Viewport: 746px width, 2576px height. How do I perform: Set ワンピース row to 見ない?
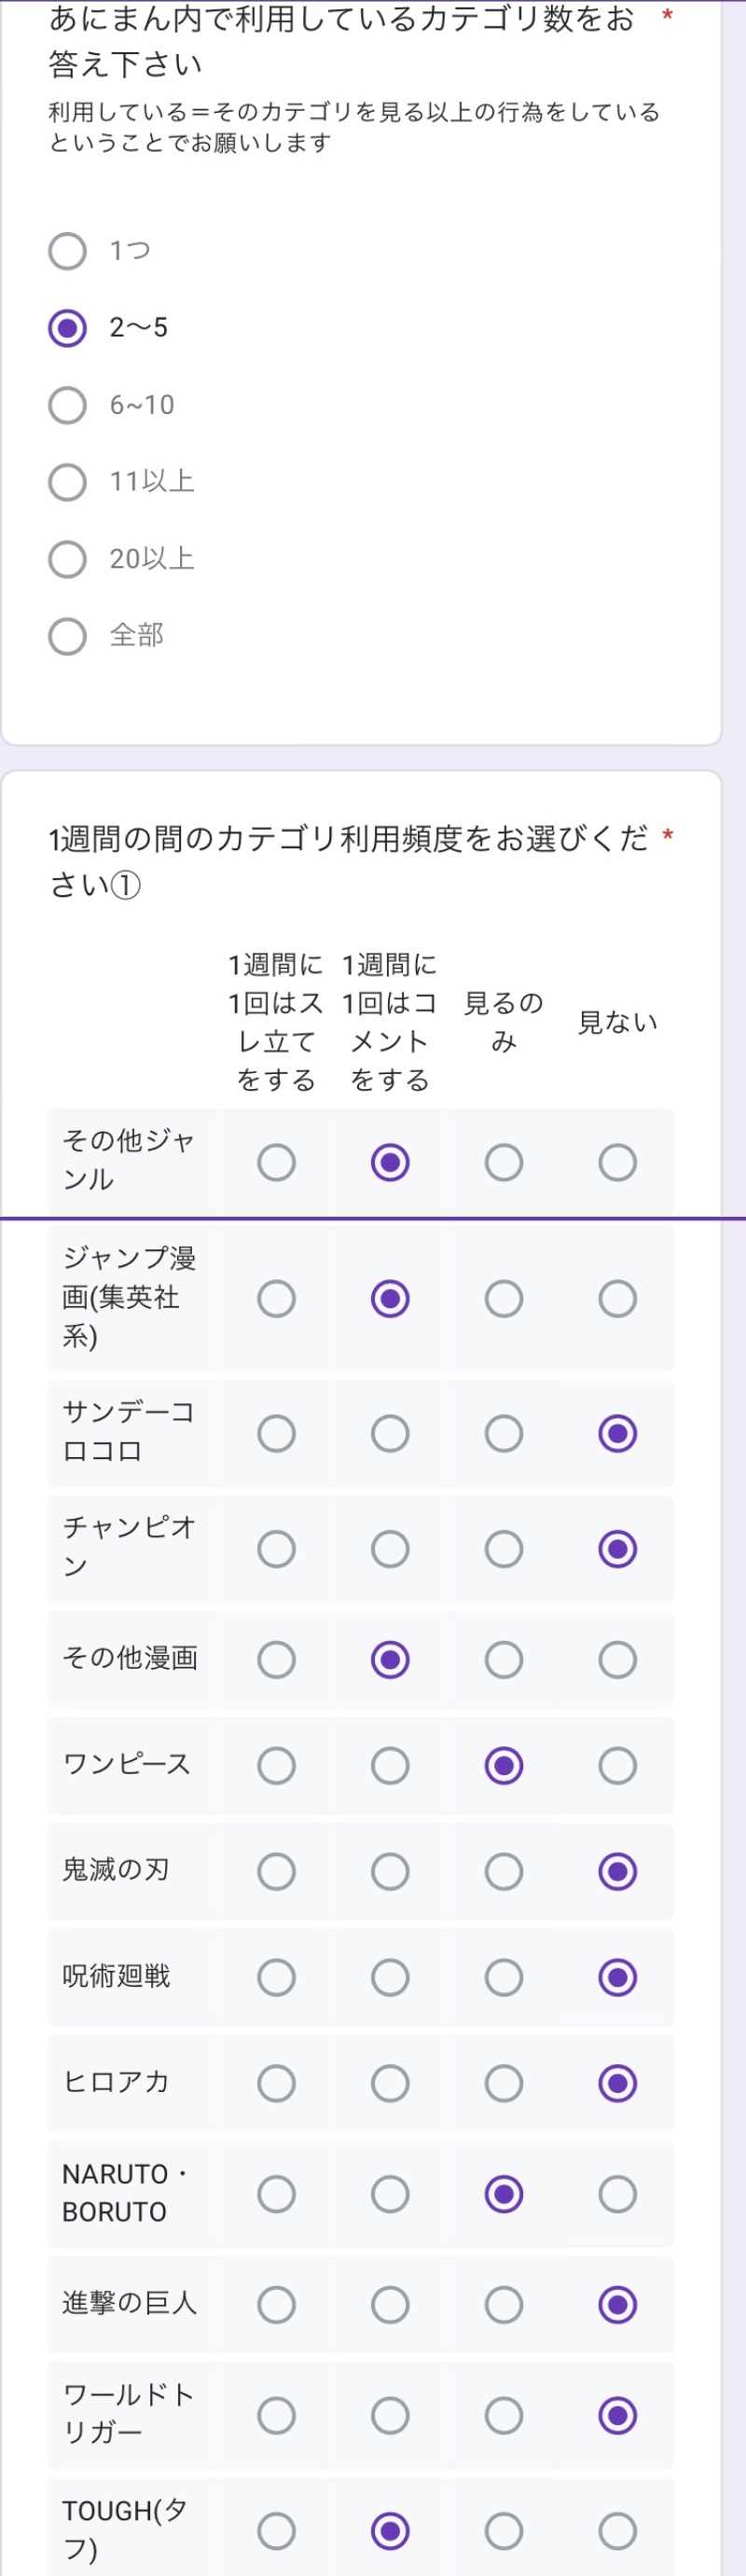[x=617, y=1766]
